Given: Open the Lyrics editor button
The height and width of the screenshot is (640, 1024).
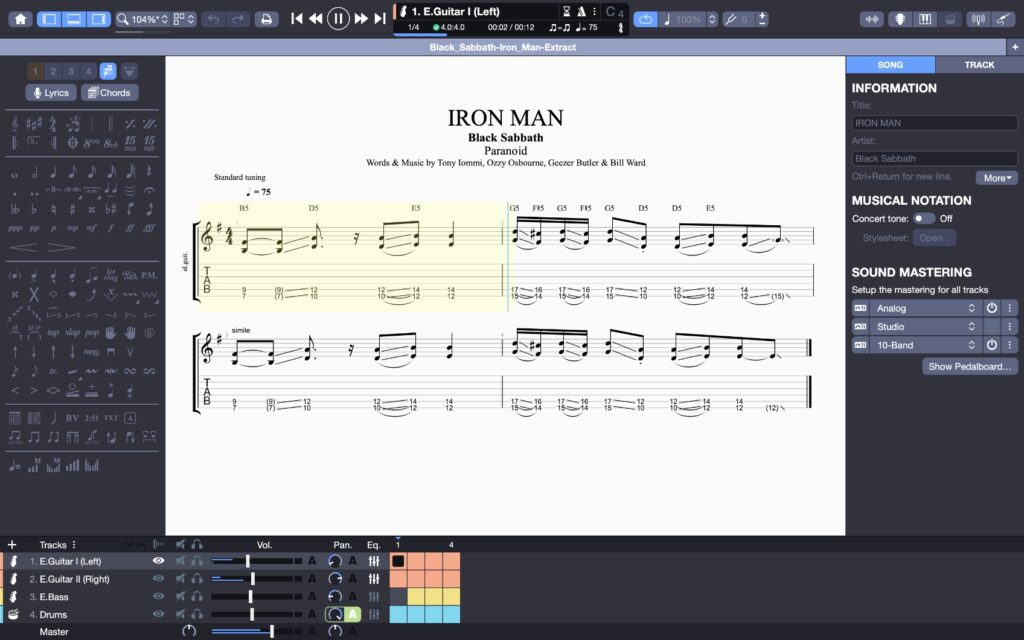Looking at the screenshot, I should pos(51,93).
